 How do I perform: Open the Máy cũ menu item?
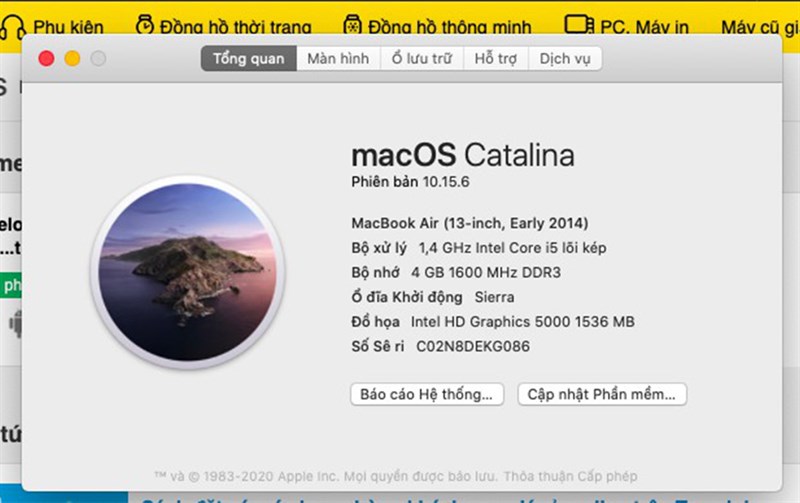click(760, 27)
